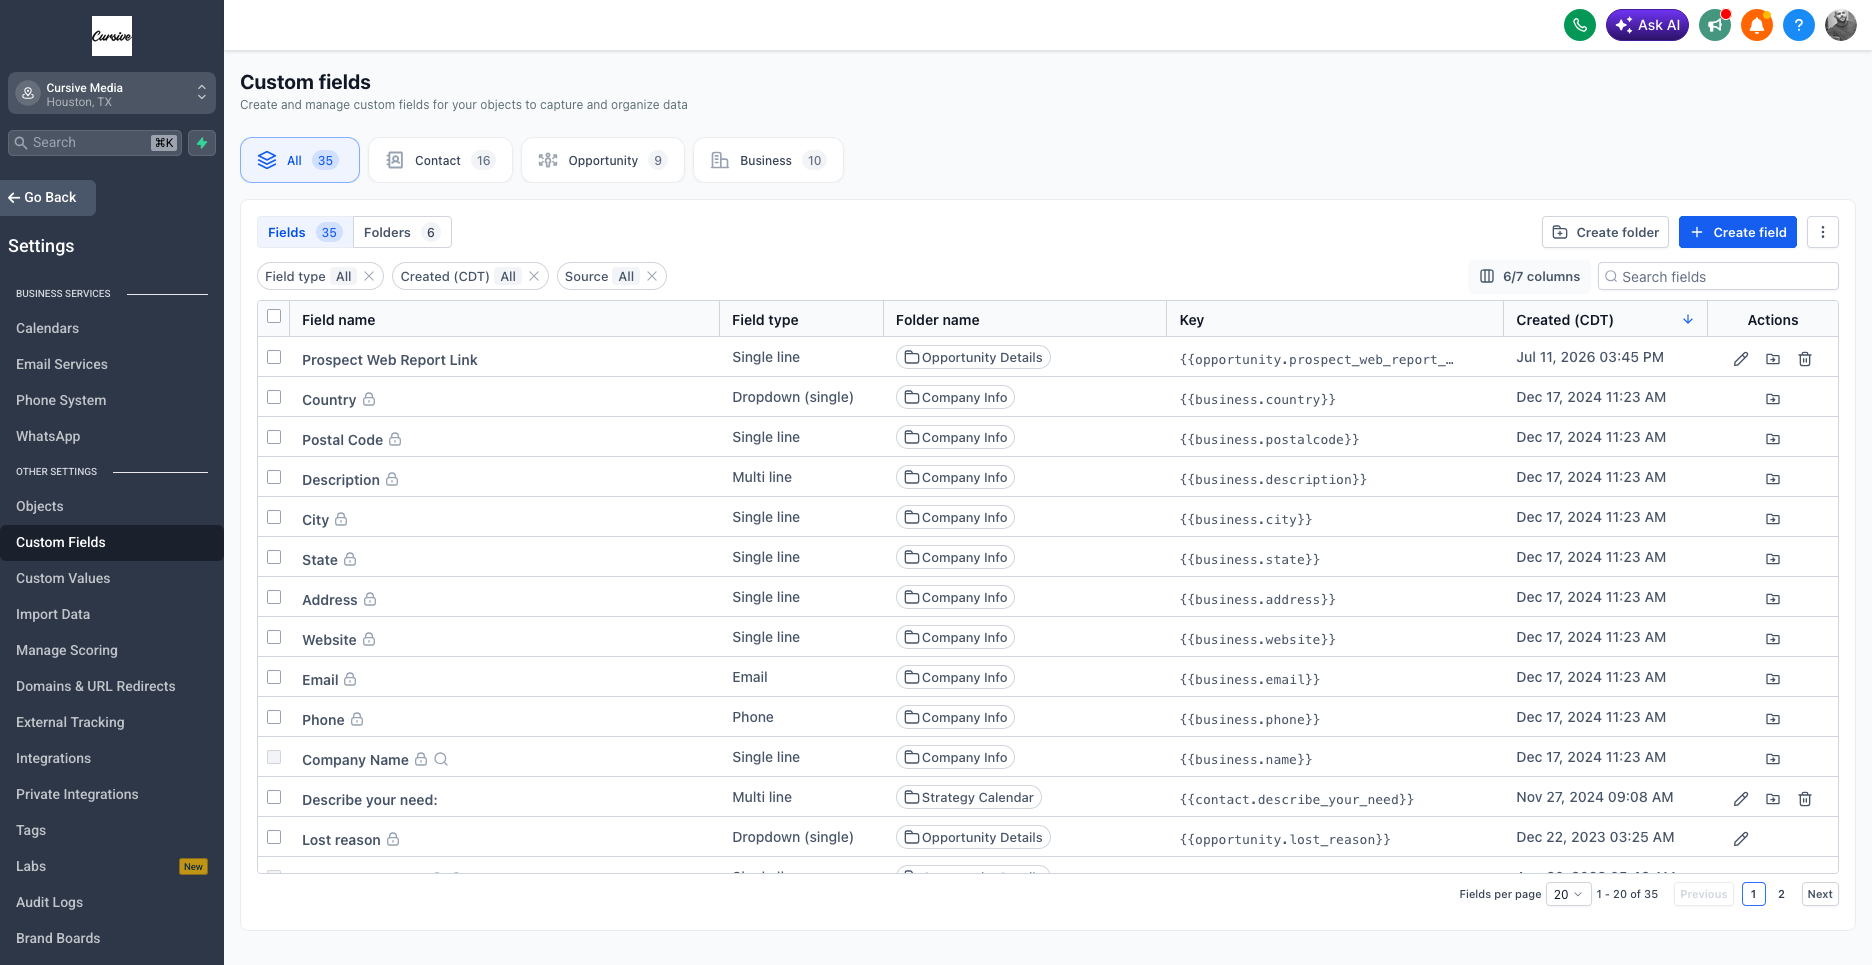The height and width of the screenshot is (965, 1872).
Task: Click the search icon beside Company Name
Action: click(x=441, y=759)
